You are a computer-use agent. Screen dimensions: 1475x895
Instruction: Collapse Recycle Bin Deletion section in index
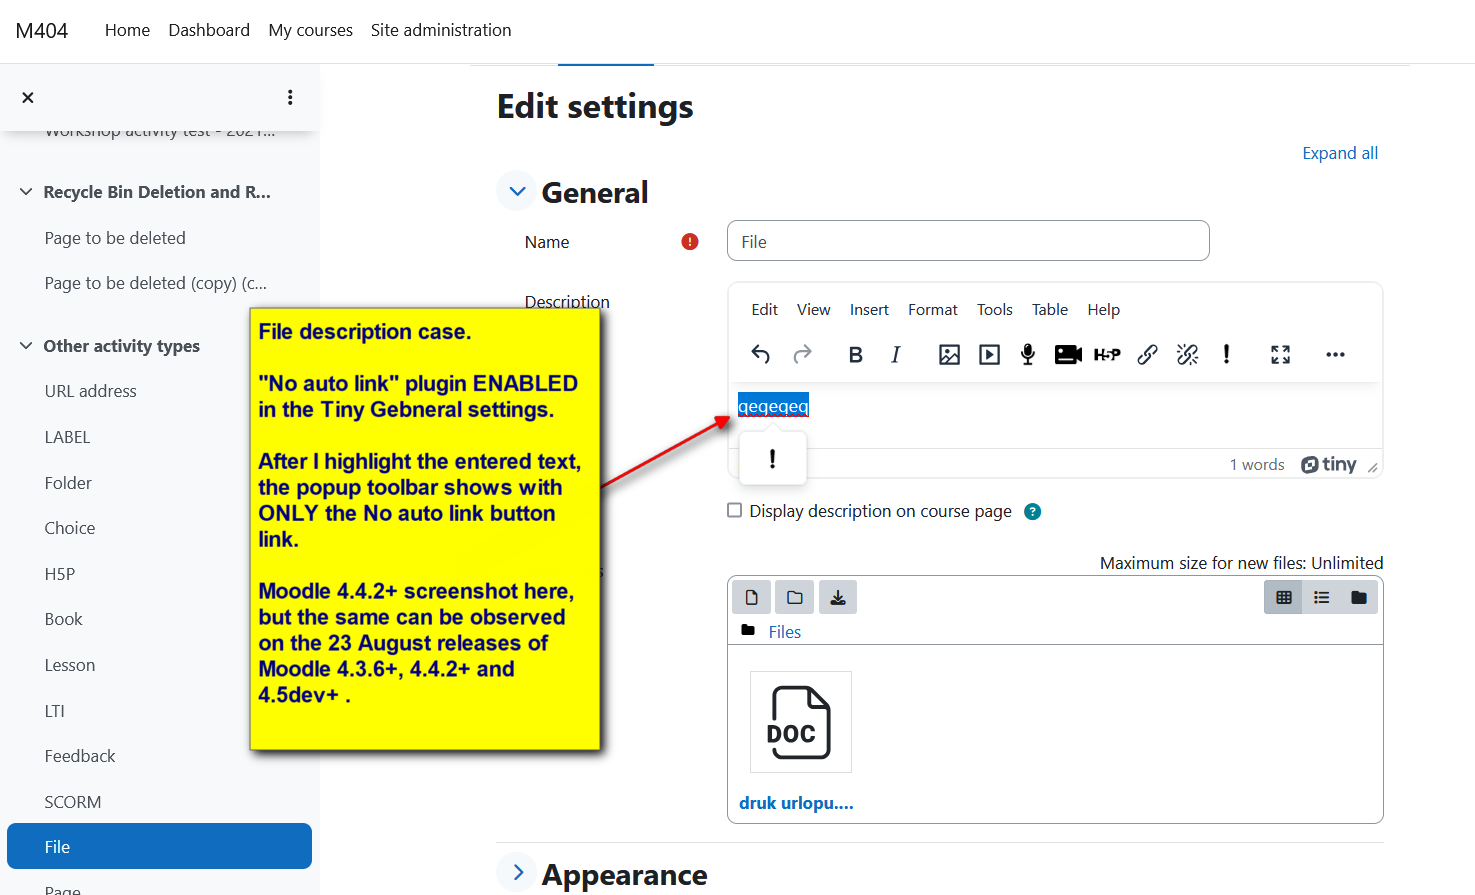coord(26,192)
